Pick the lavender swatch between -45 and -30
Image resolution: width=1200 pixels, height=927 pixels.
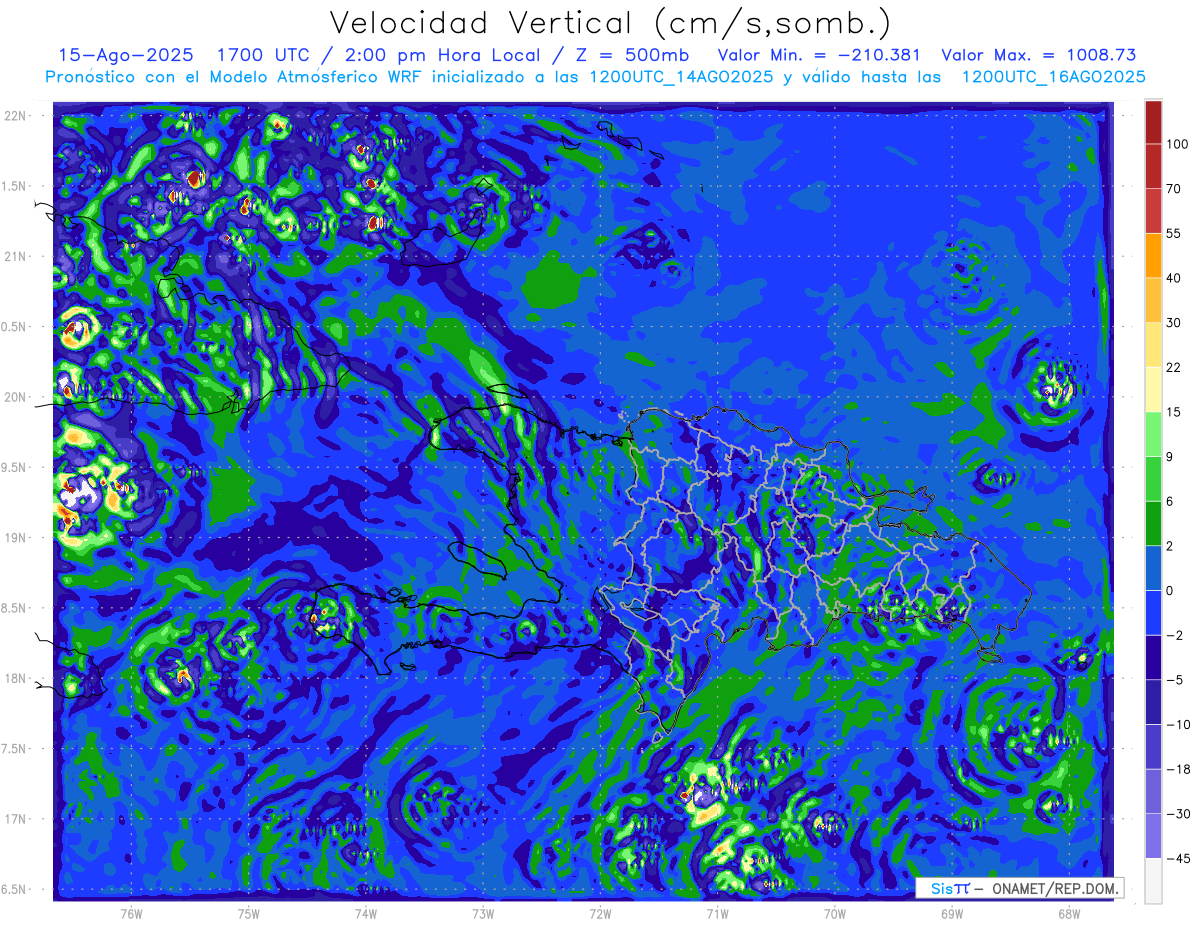[x=1153, y=836]
